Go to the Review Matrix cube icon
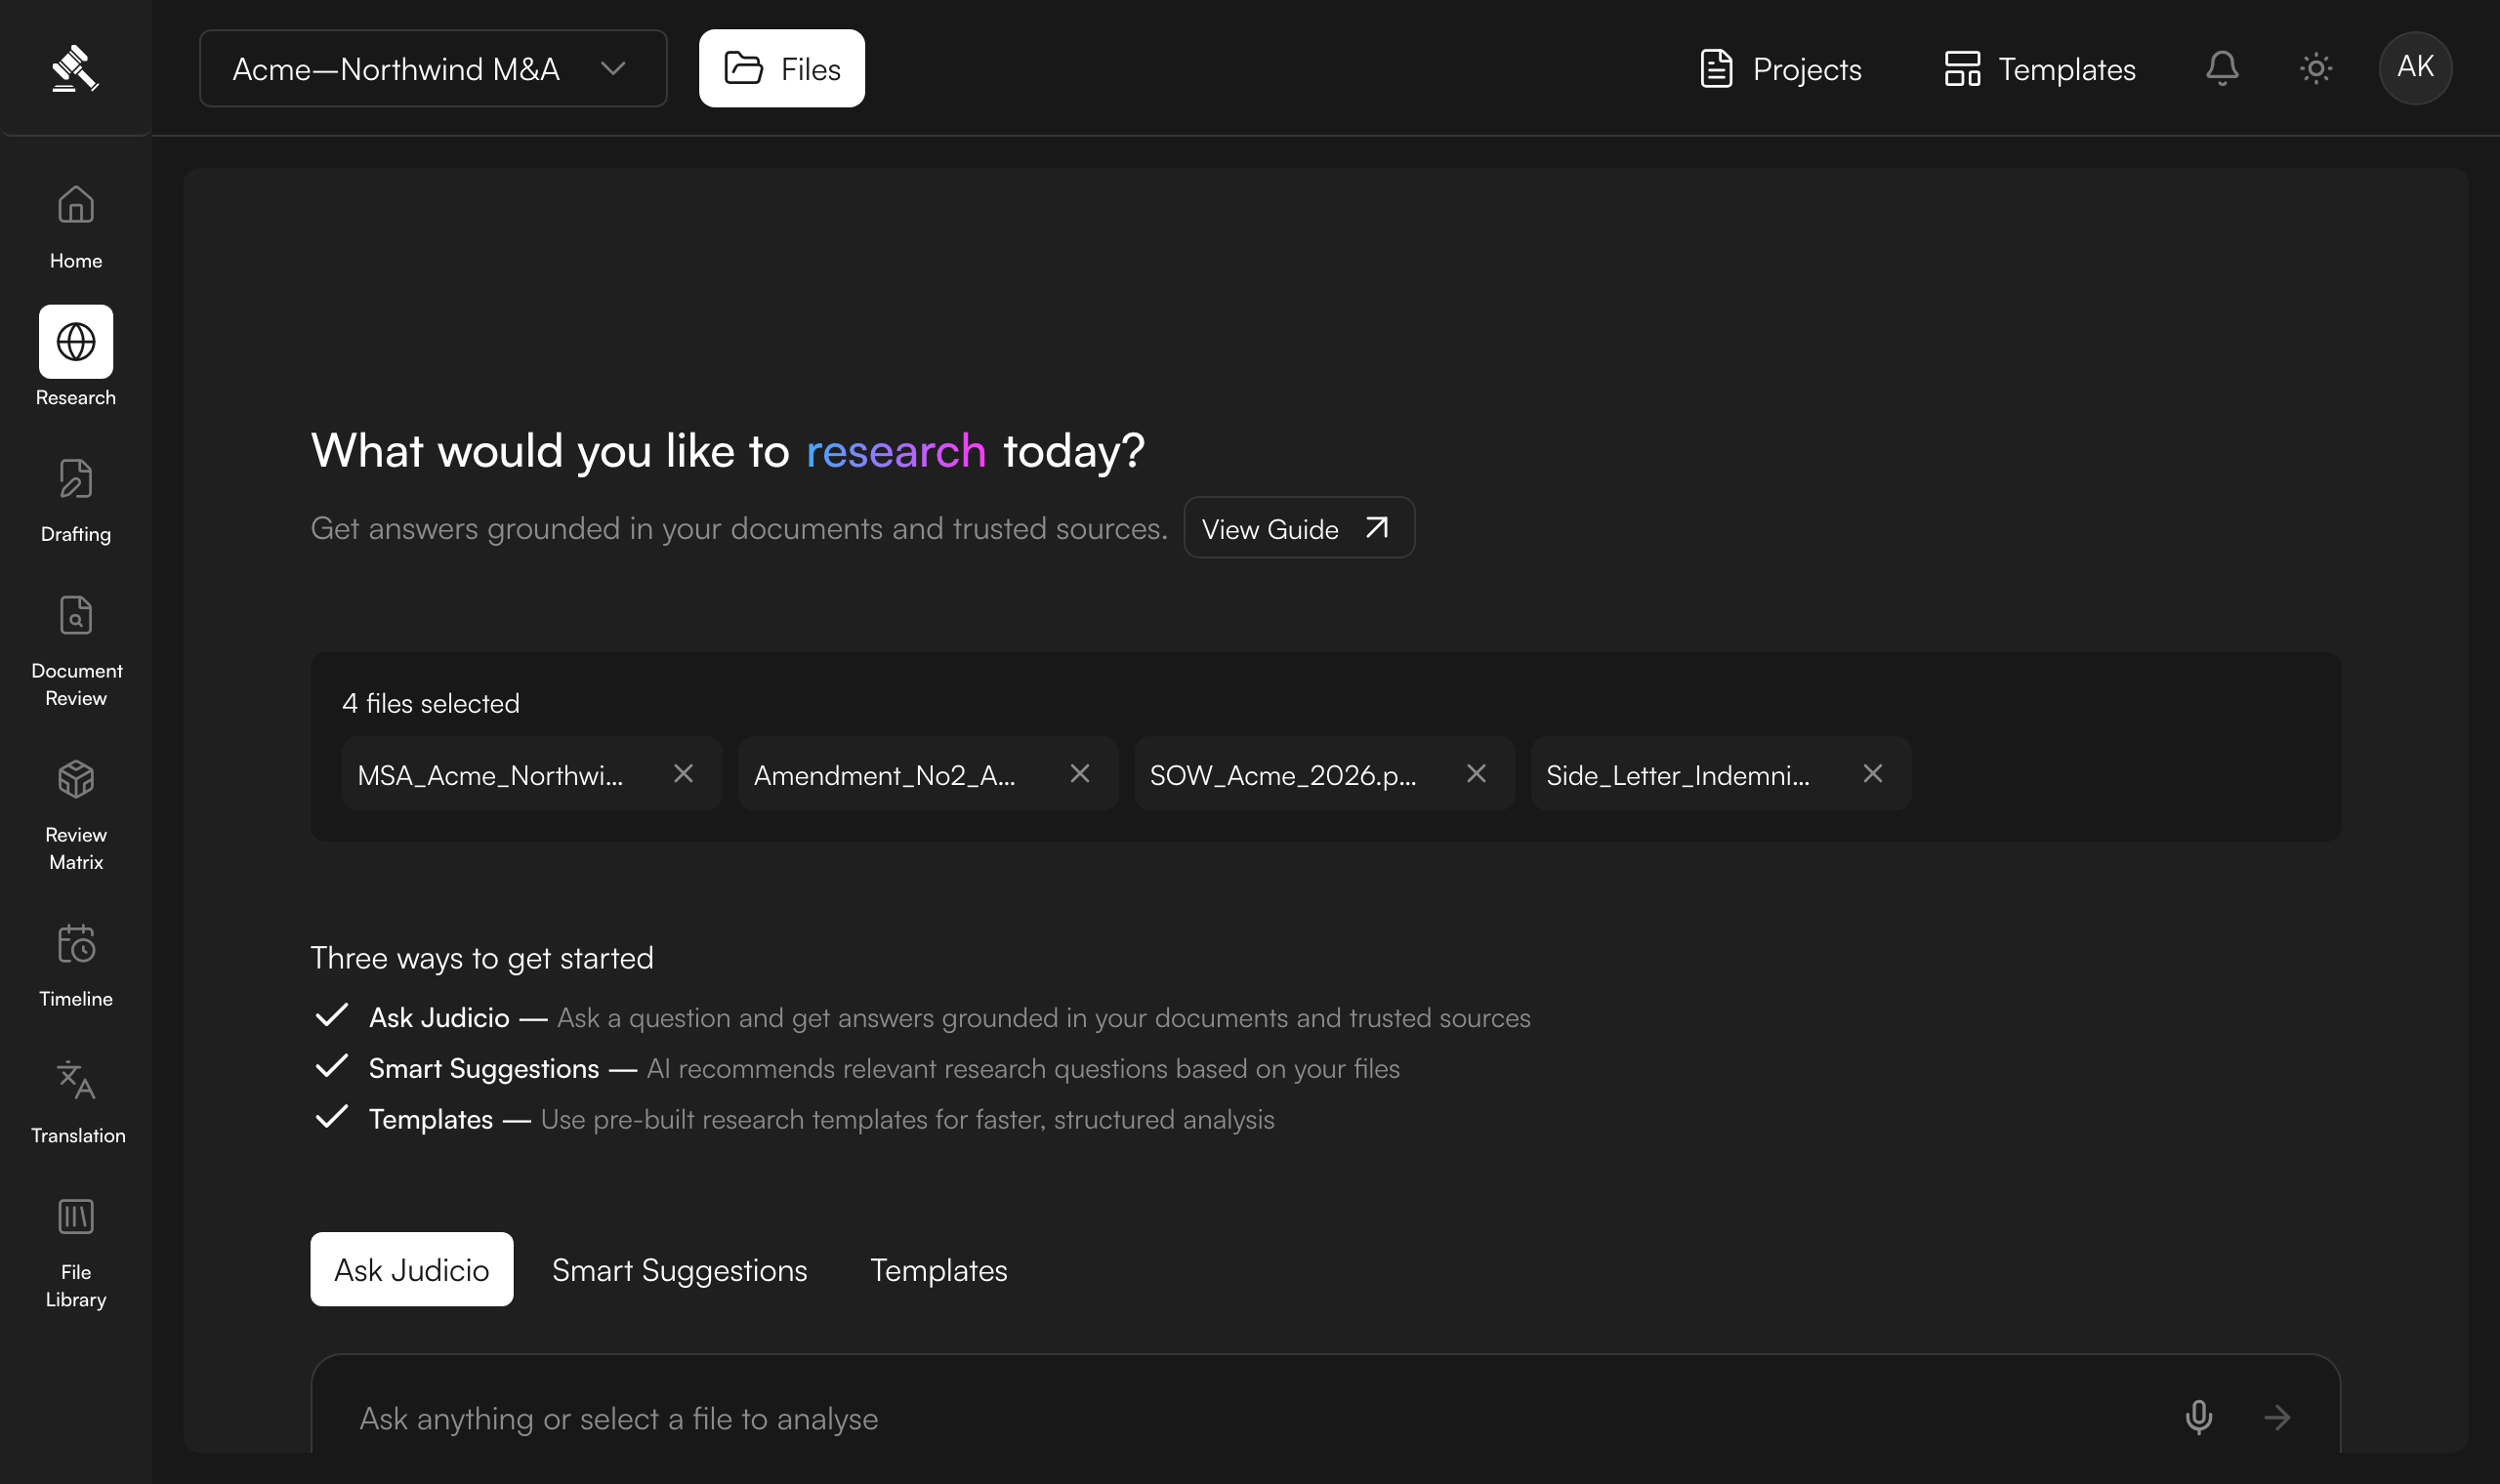The image size is (2500, 1484). click(76, 780)
